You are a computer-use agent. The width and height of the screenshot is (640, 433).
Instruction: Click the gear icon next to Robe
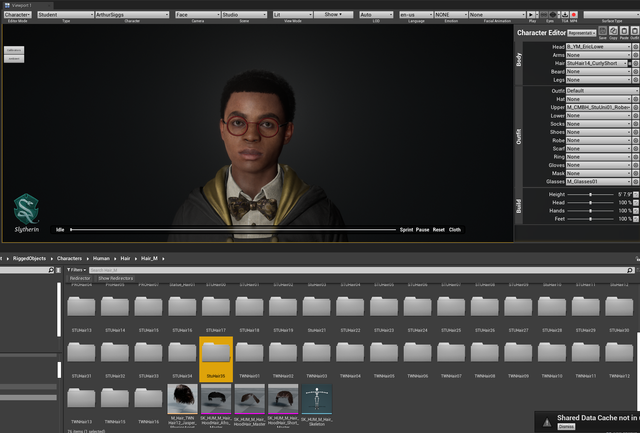click(x=636, y=140)
